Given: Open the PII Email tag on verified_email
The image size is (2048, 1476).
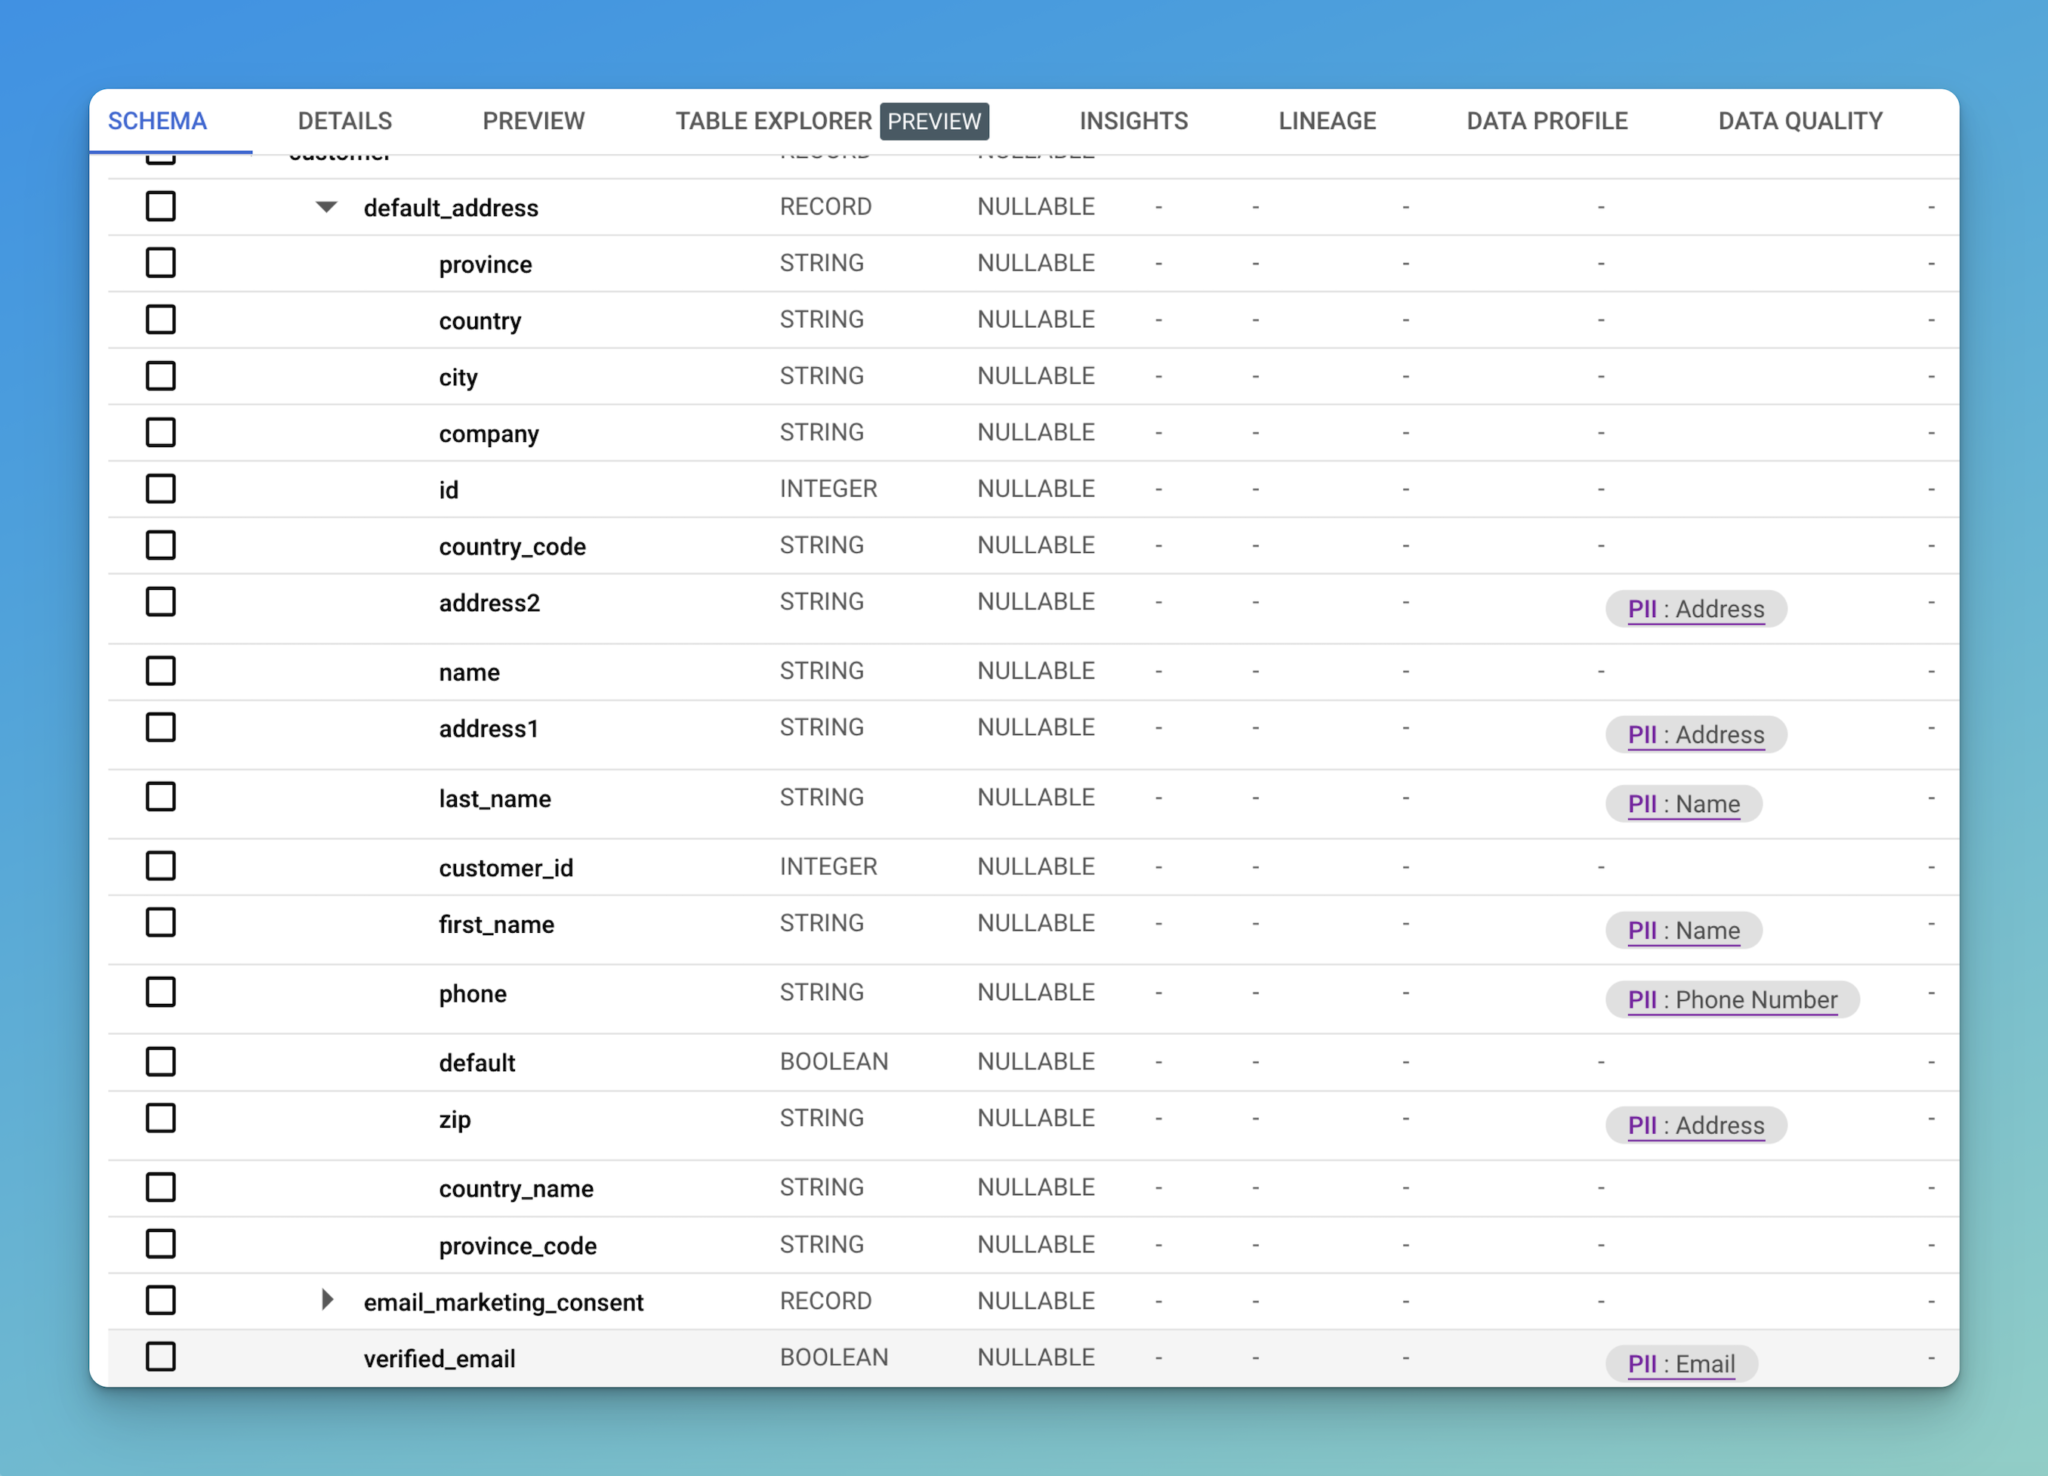Looking at the screenshot, I should point(1682,1363).
